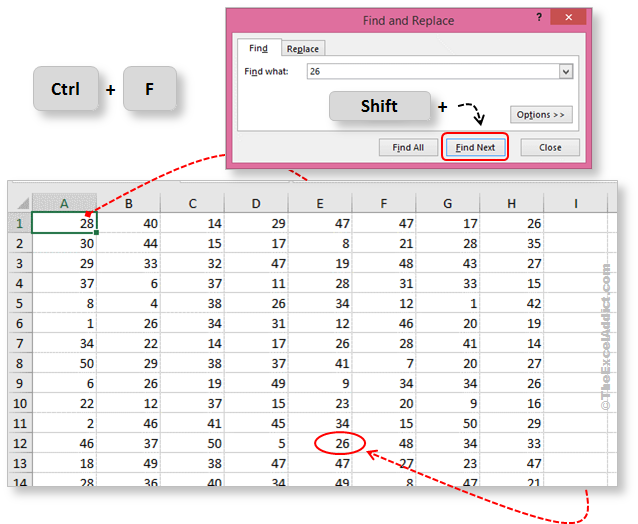Click cell B6 containing 26

click(x=129, y=323)
